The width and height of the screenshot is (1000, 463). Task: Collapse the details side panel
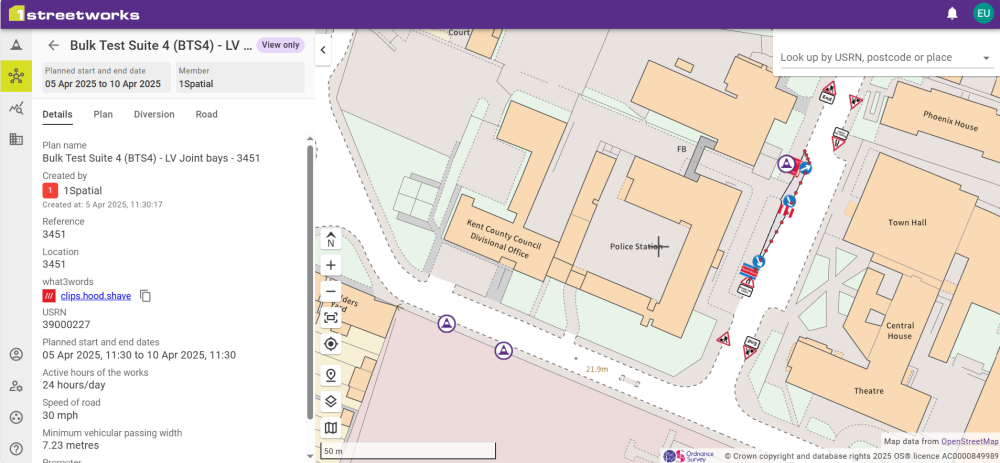coord(323,50)
